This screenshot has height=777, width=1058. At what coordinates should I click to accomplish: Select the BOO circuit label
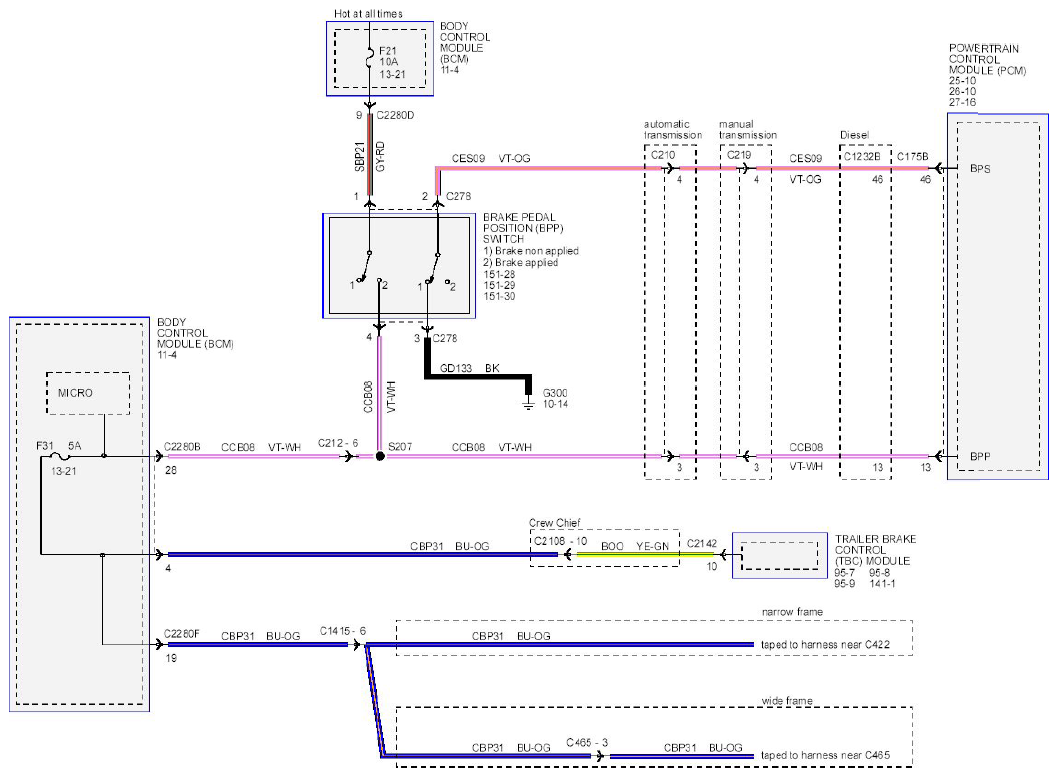coord(612,546)
